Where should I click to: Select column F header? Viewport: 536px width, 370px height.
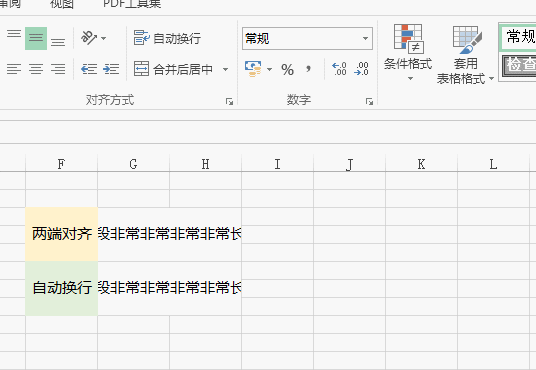point(62,164)
